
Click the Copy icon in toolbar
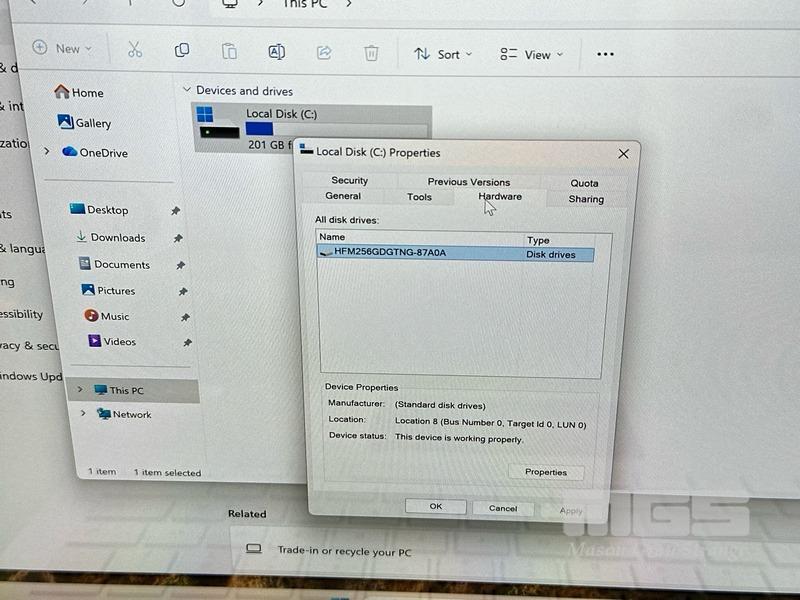182,51
